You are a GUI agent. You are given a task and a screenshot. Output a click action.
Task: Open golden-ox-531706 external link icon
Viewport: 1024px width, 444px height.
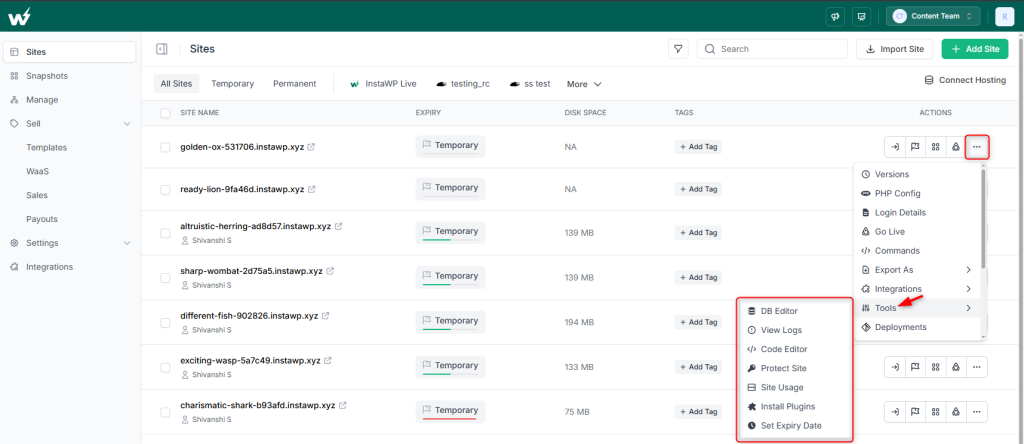pos(312,147)
